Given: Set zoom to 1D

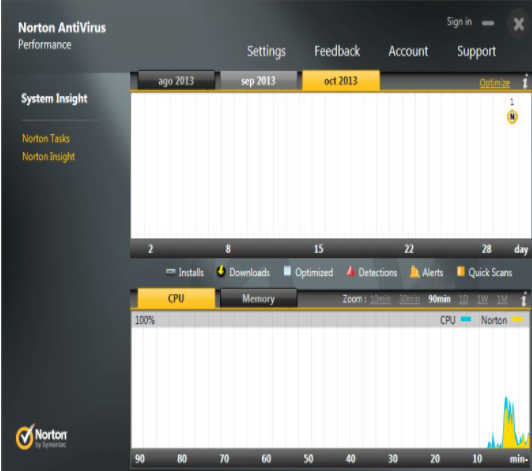Looking at the screenshot, I should [x=463, y=299].
